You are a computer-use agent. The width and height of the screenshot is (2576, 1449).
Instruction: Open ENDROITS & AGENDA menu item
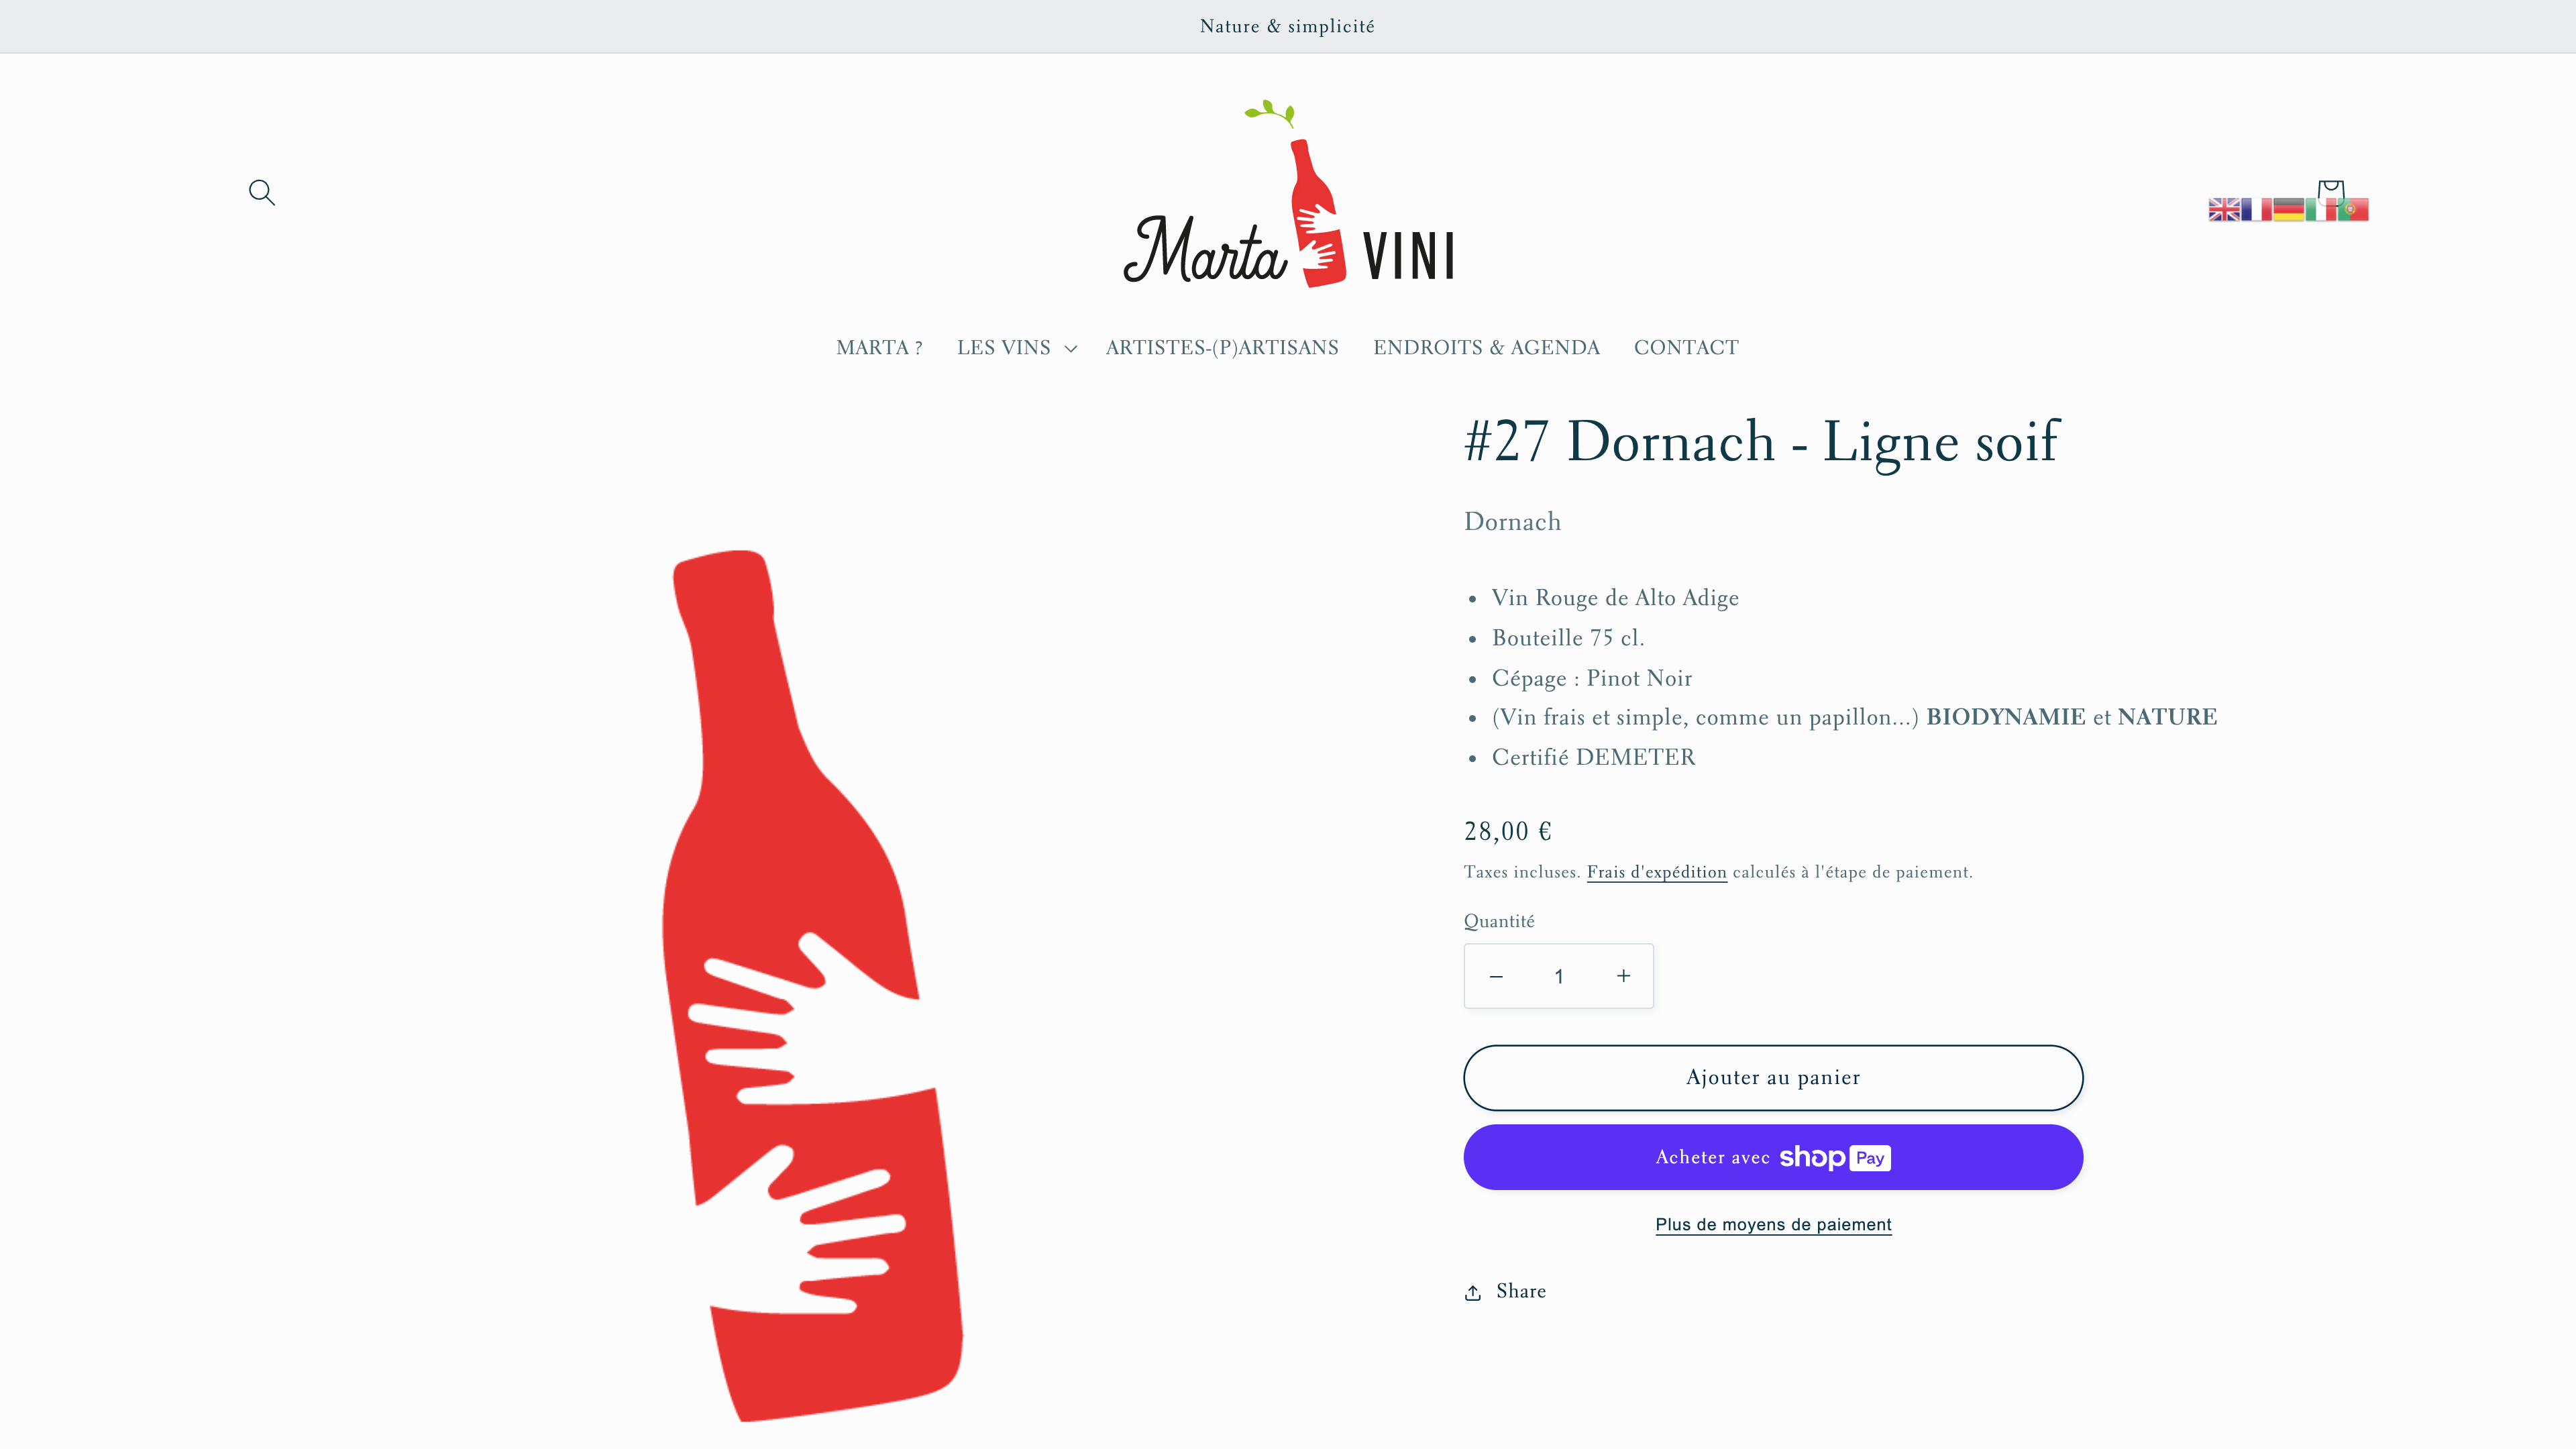(x=1486, y=347)
